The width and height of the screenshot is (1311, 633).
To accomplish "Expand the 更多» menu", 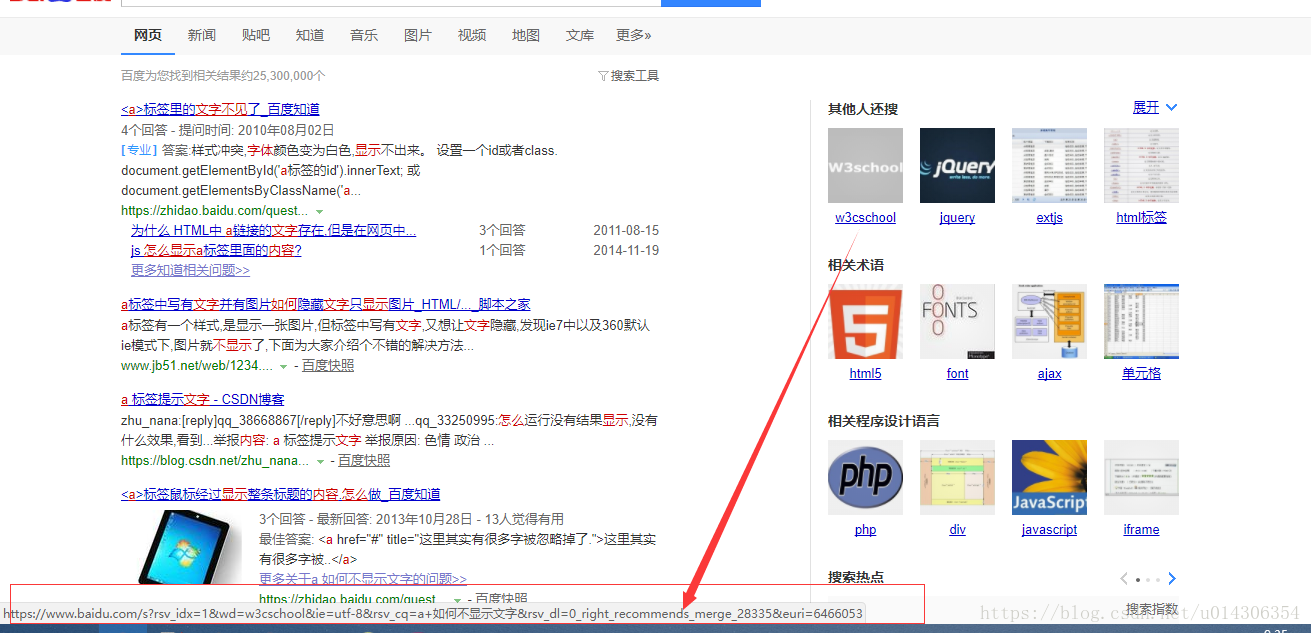I will coord(633,35).
